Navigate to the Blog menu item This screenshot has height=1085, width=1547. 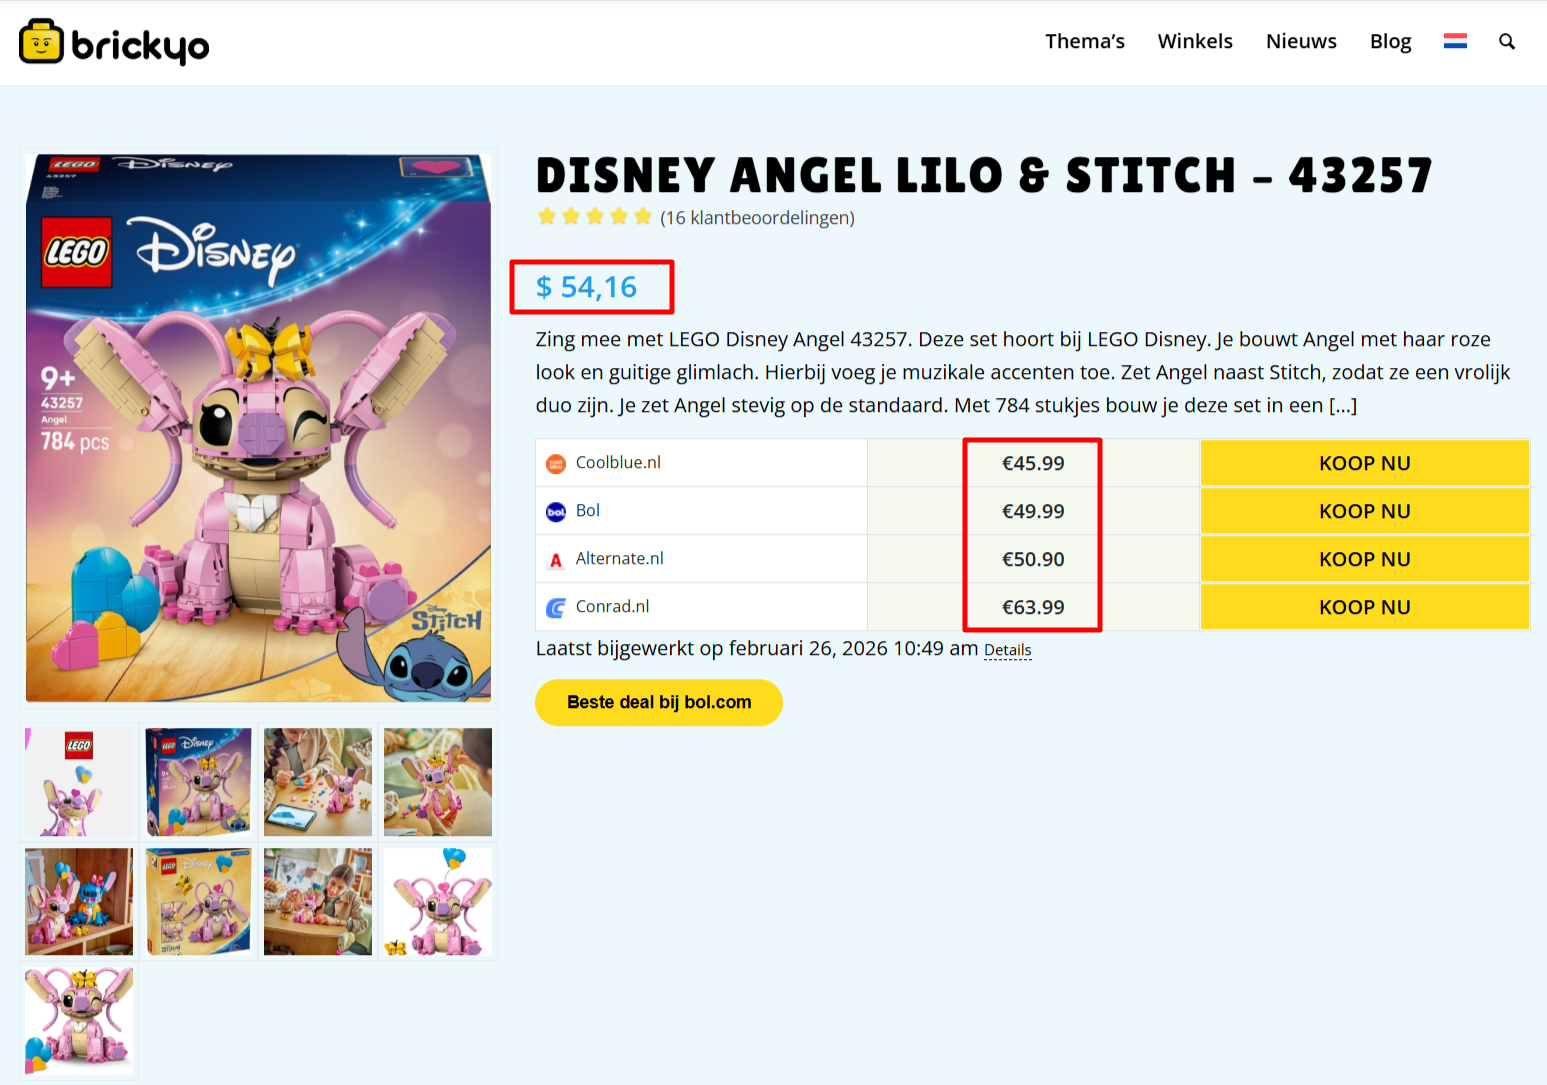[1390, 41]
